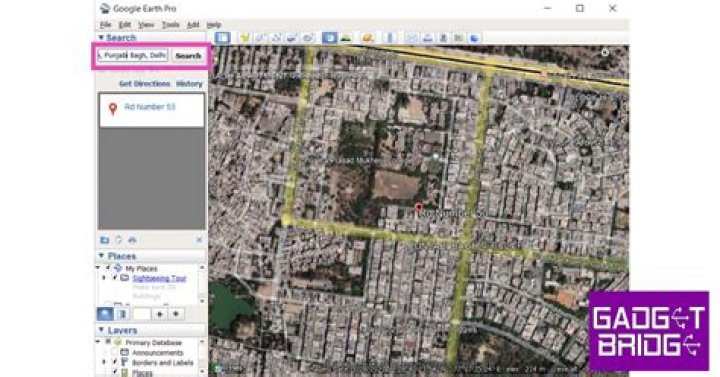Open the Help menu
The height and width of the screenshot is (377, 720).
(214, 25)
